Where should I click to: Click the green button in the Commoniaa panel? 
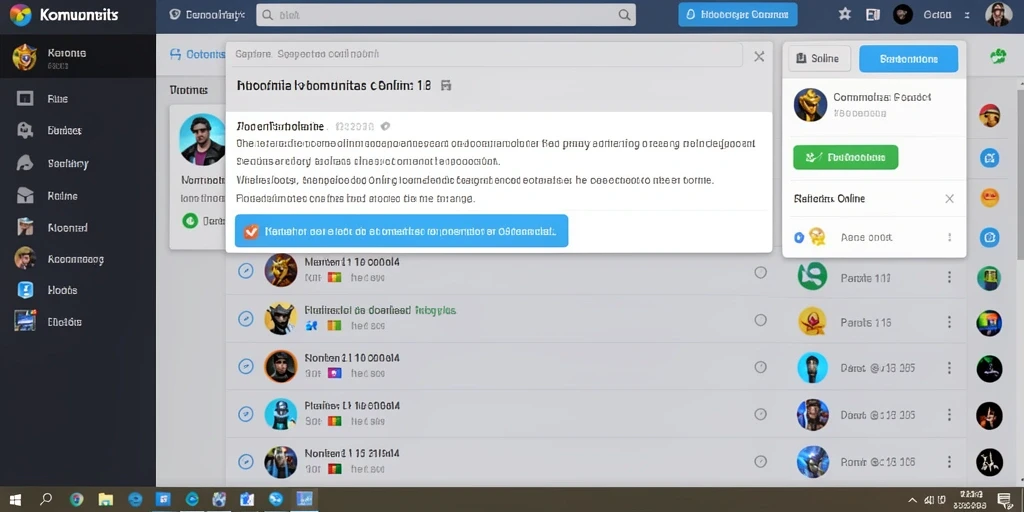[846, 157]
